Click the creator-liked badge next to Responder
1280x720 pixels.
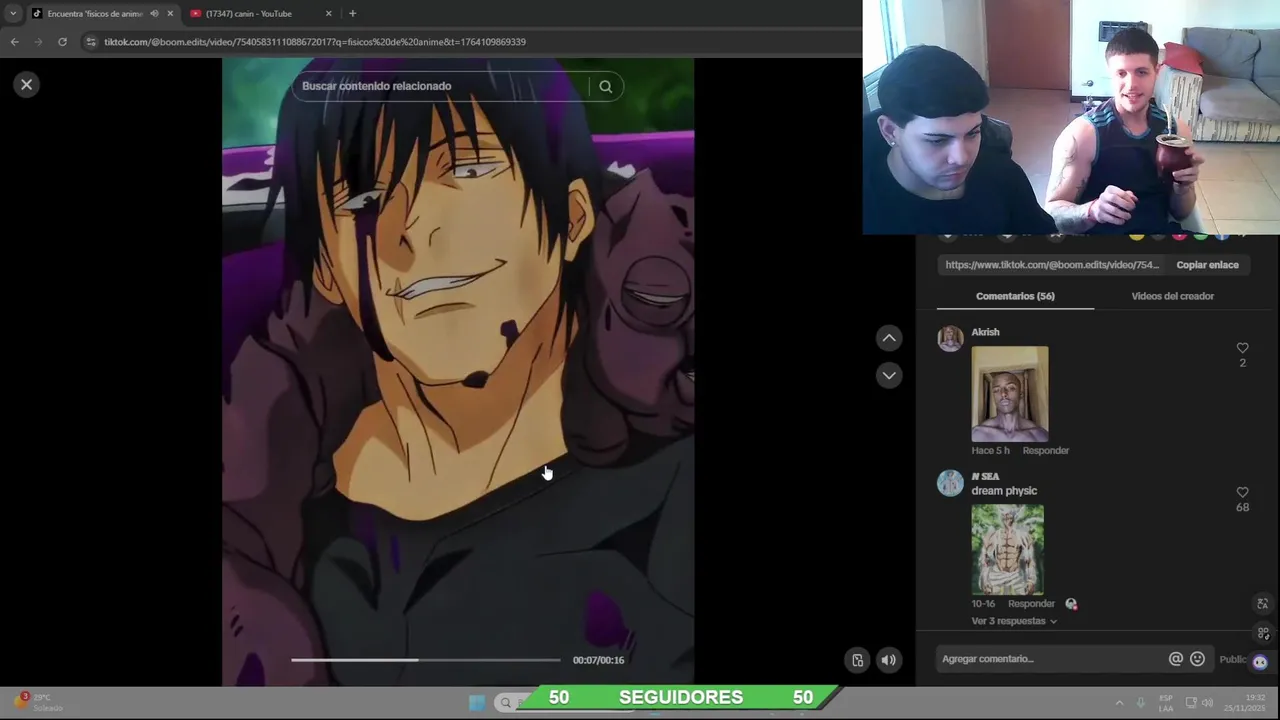[x=1071, y=604]
